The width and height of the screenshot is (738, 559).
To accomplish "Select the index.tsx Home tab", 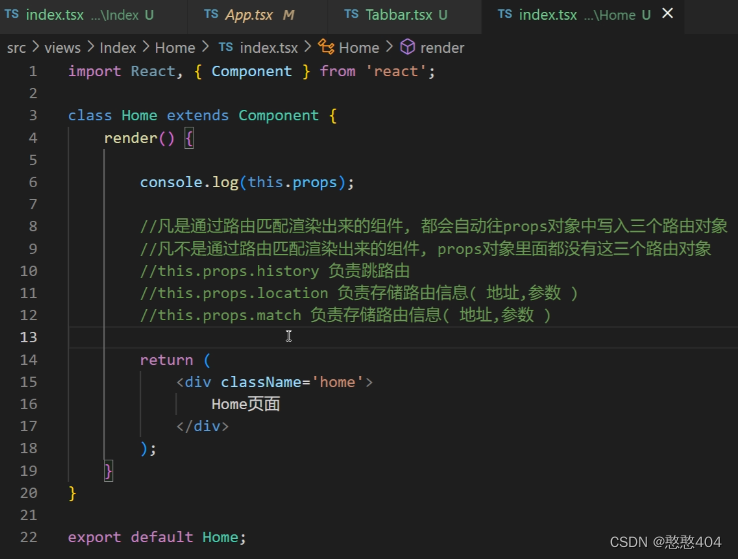I will click(583, 15).
